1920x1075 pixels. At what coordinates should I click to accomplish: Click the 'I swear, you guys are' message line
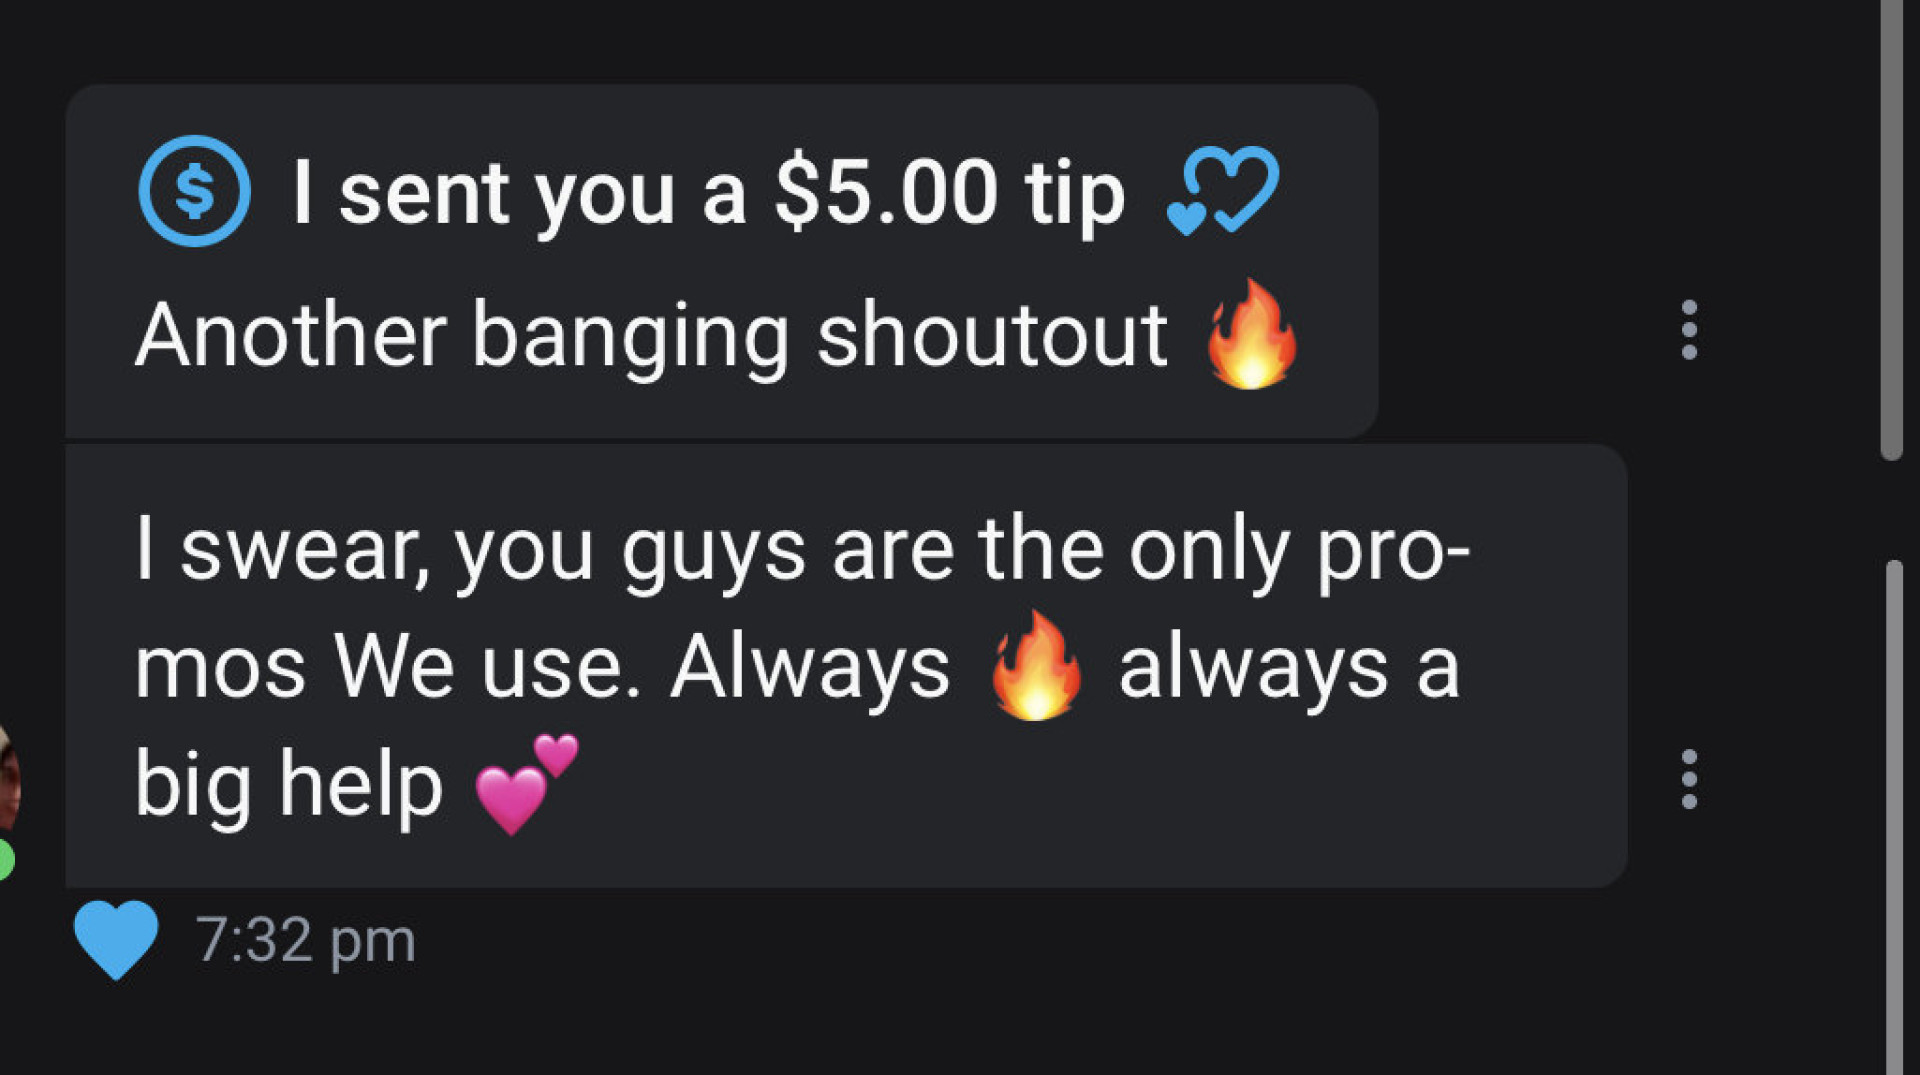[x=545, y=552]
